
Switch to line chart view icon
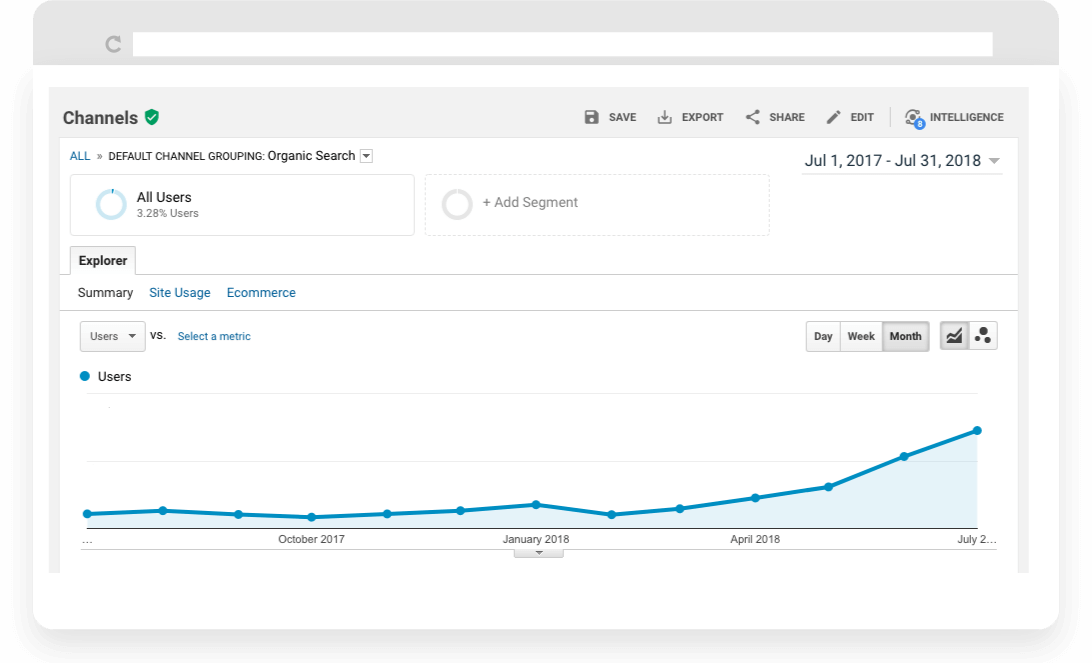954,336
